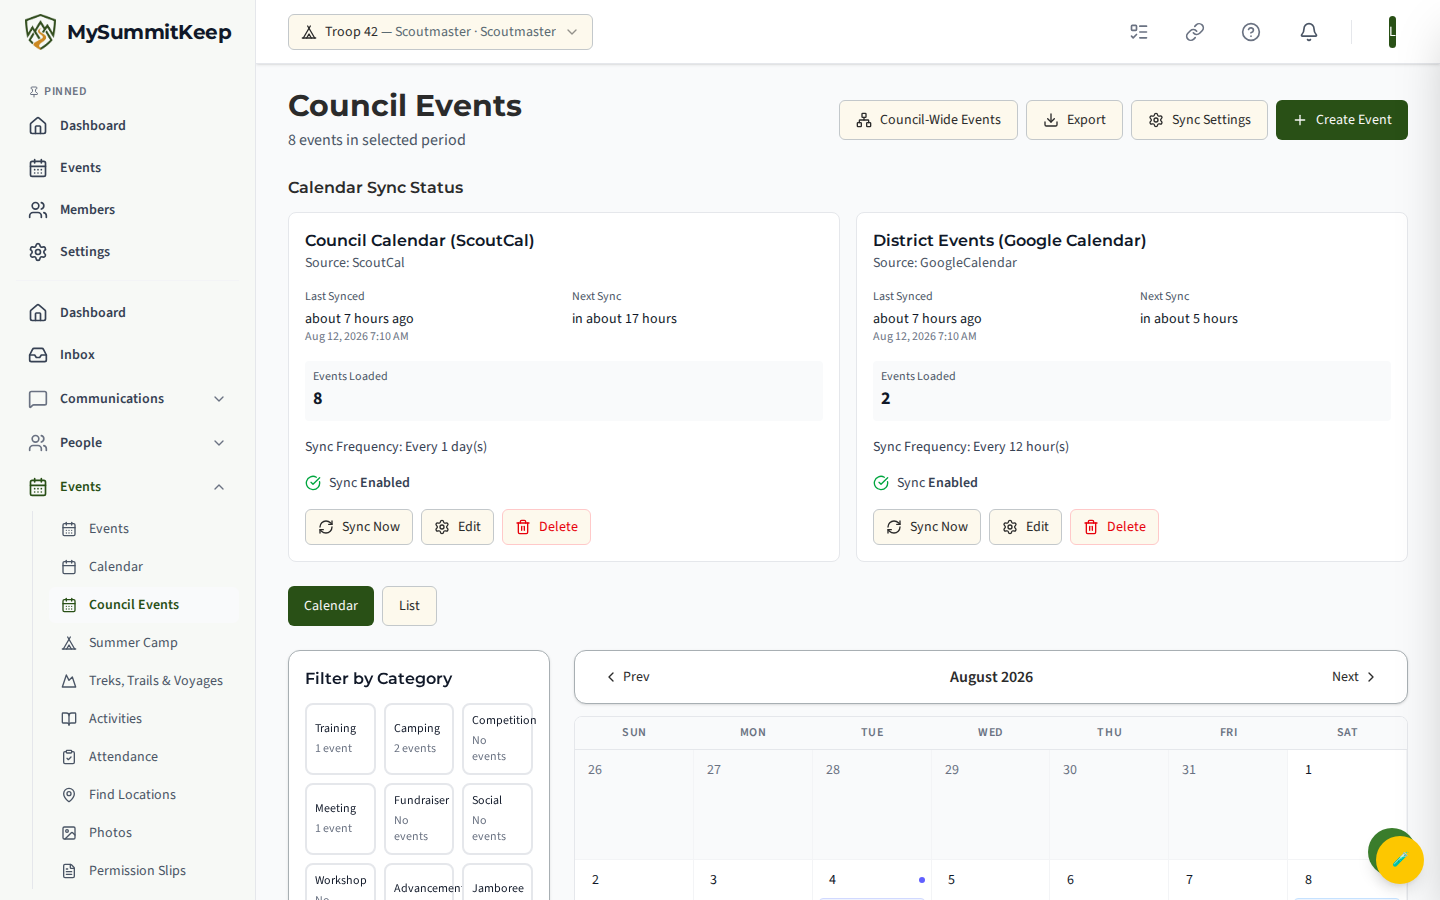
Task: Go to previous month with Prev
Action: coord(628,677)
